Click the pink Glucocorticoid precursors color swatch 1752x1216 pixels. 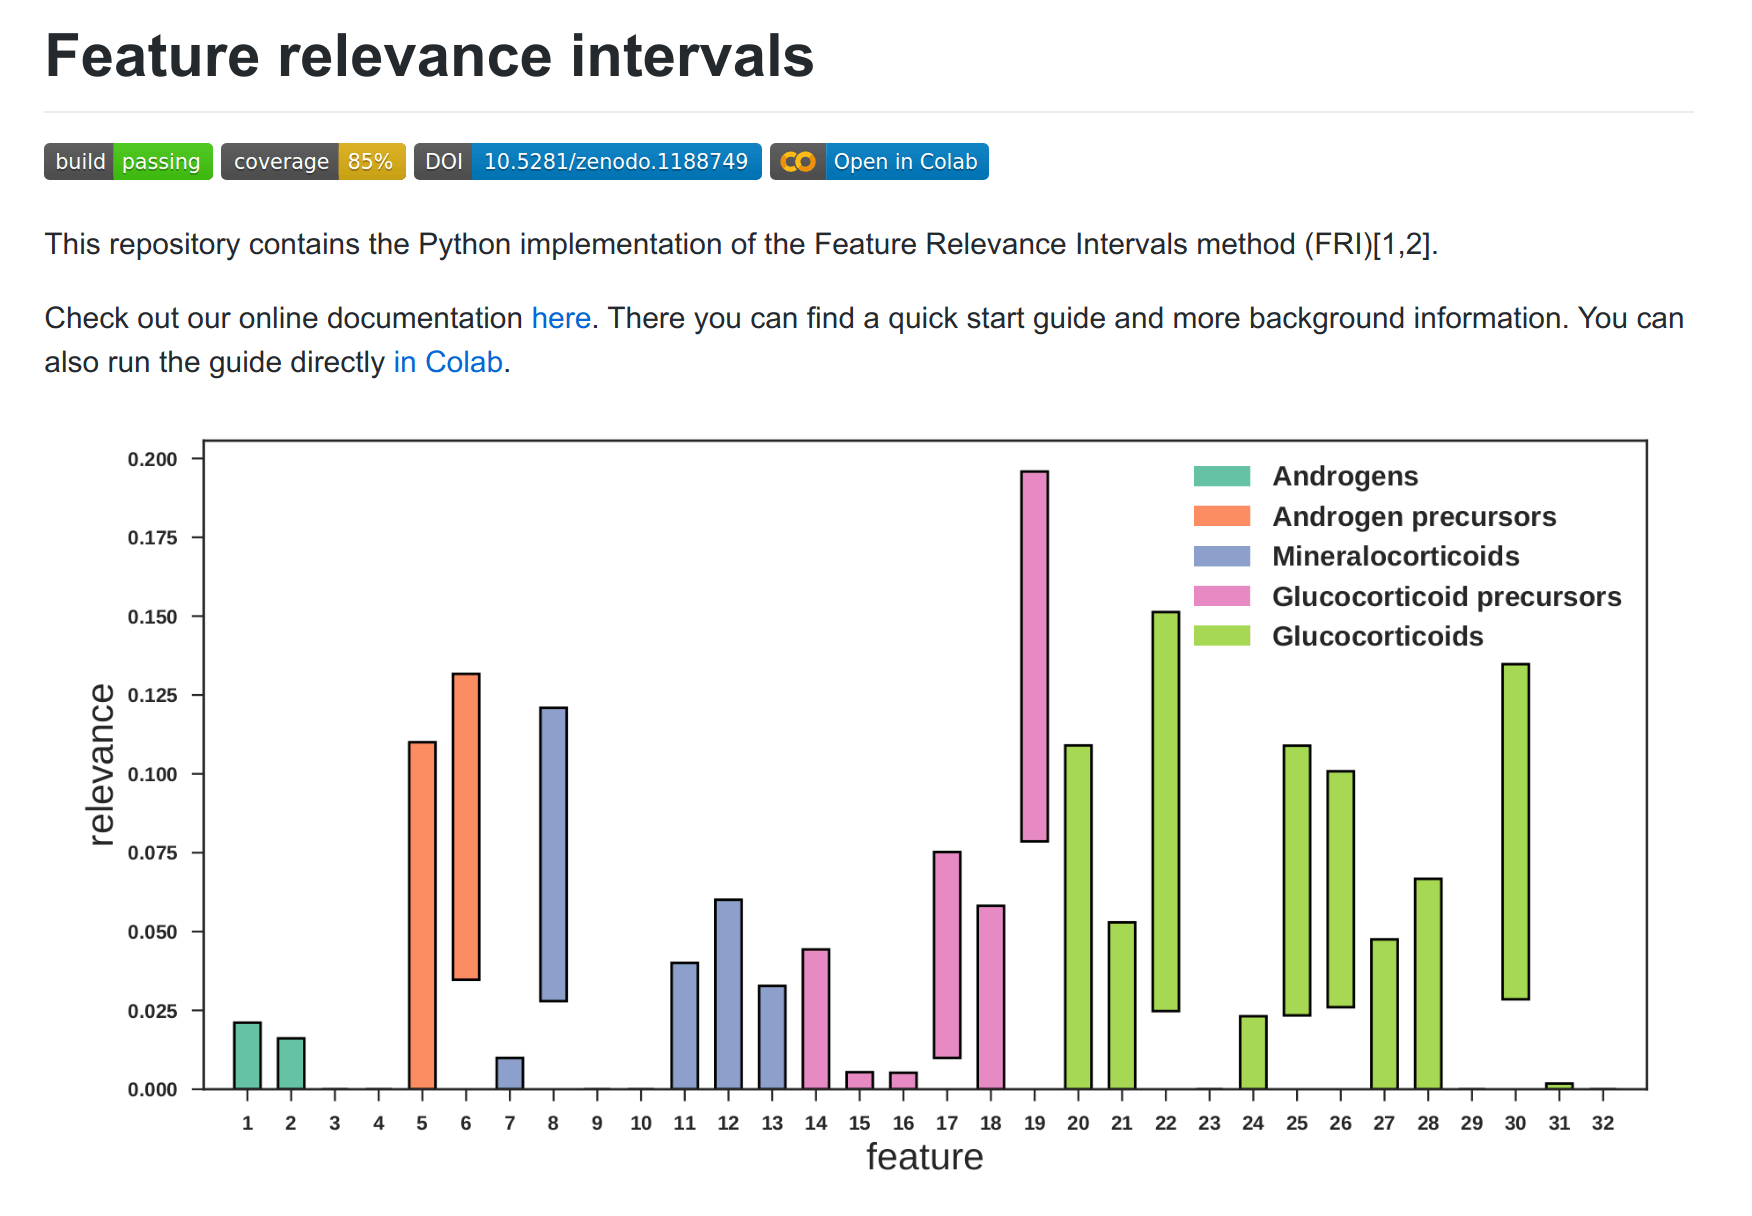coord(1222,597)
